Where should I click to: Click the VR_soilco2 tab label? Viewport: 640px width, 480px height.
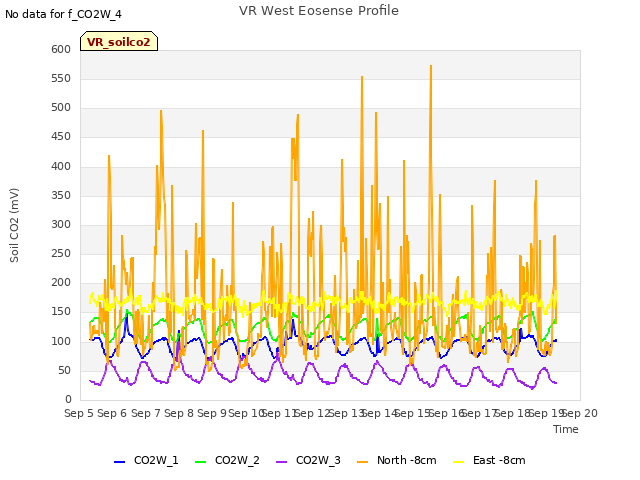[x=119, y=42]
